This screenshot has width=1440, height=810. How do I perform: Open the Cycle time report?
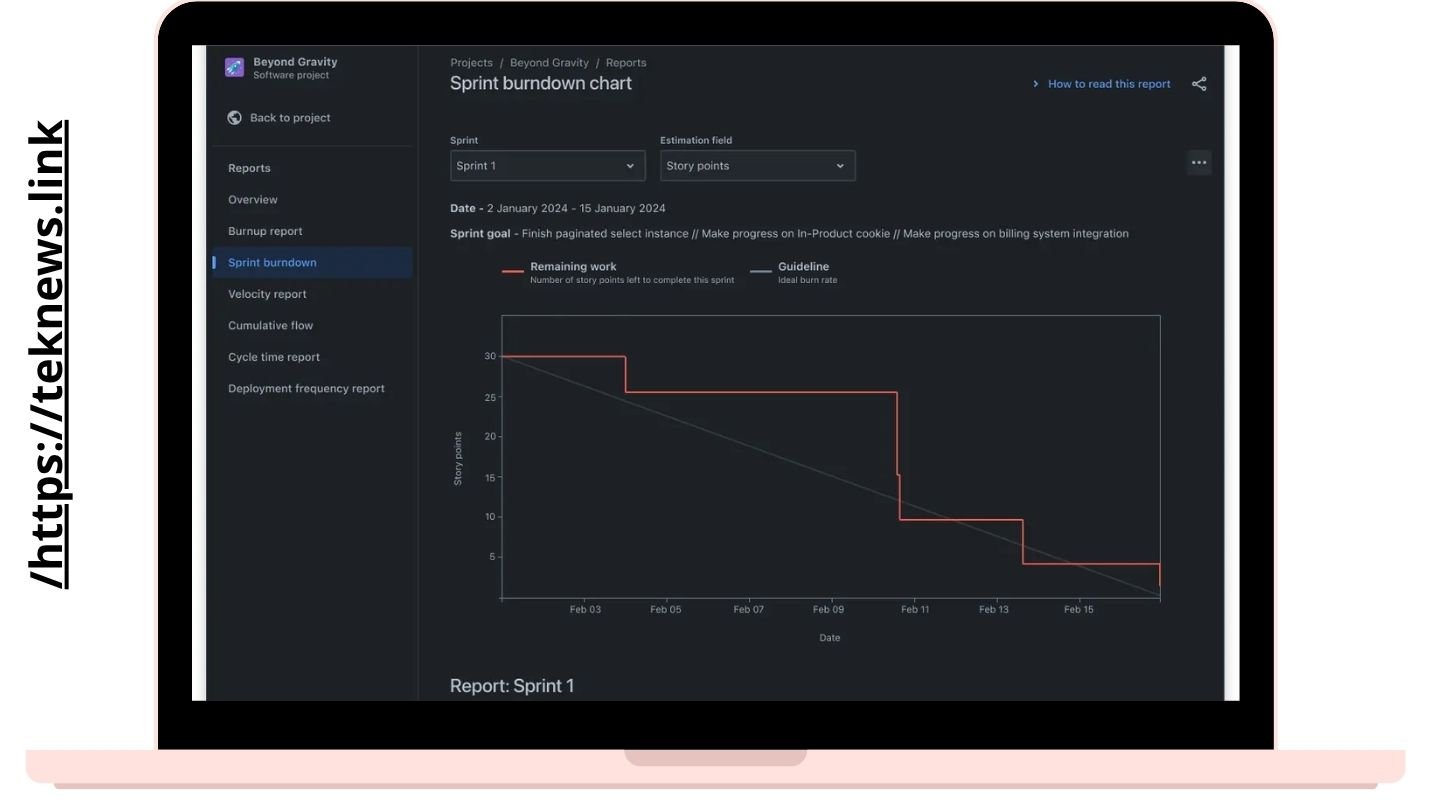274,357
